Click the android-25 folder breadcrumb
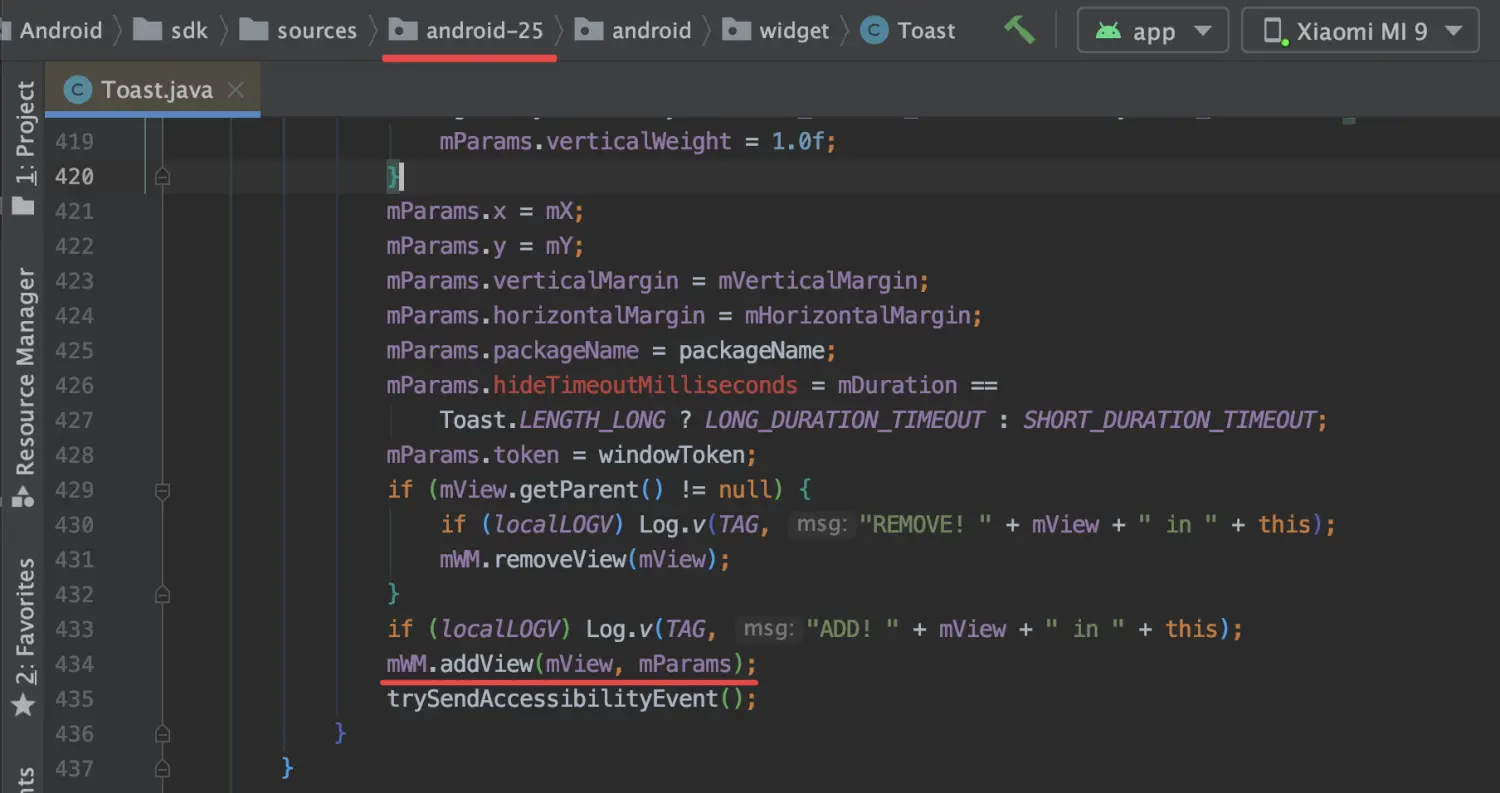 [466, 30]
